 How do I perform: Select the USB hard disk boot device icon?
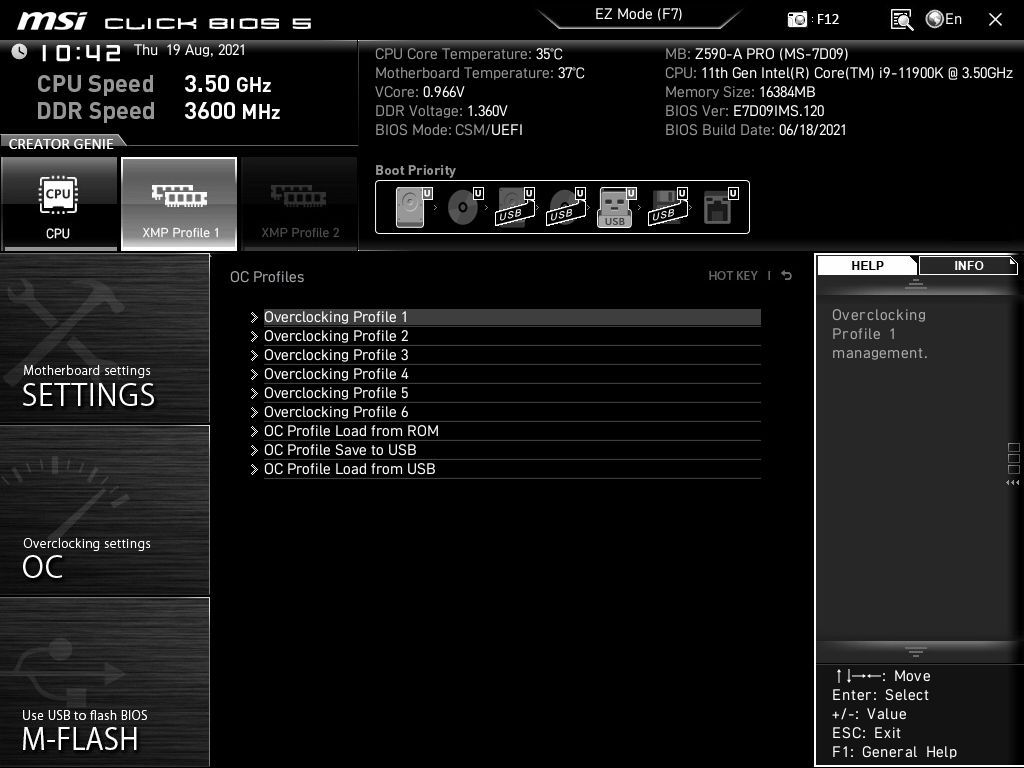point(515,207)
